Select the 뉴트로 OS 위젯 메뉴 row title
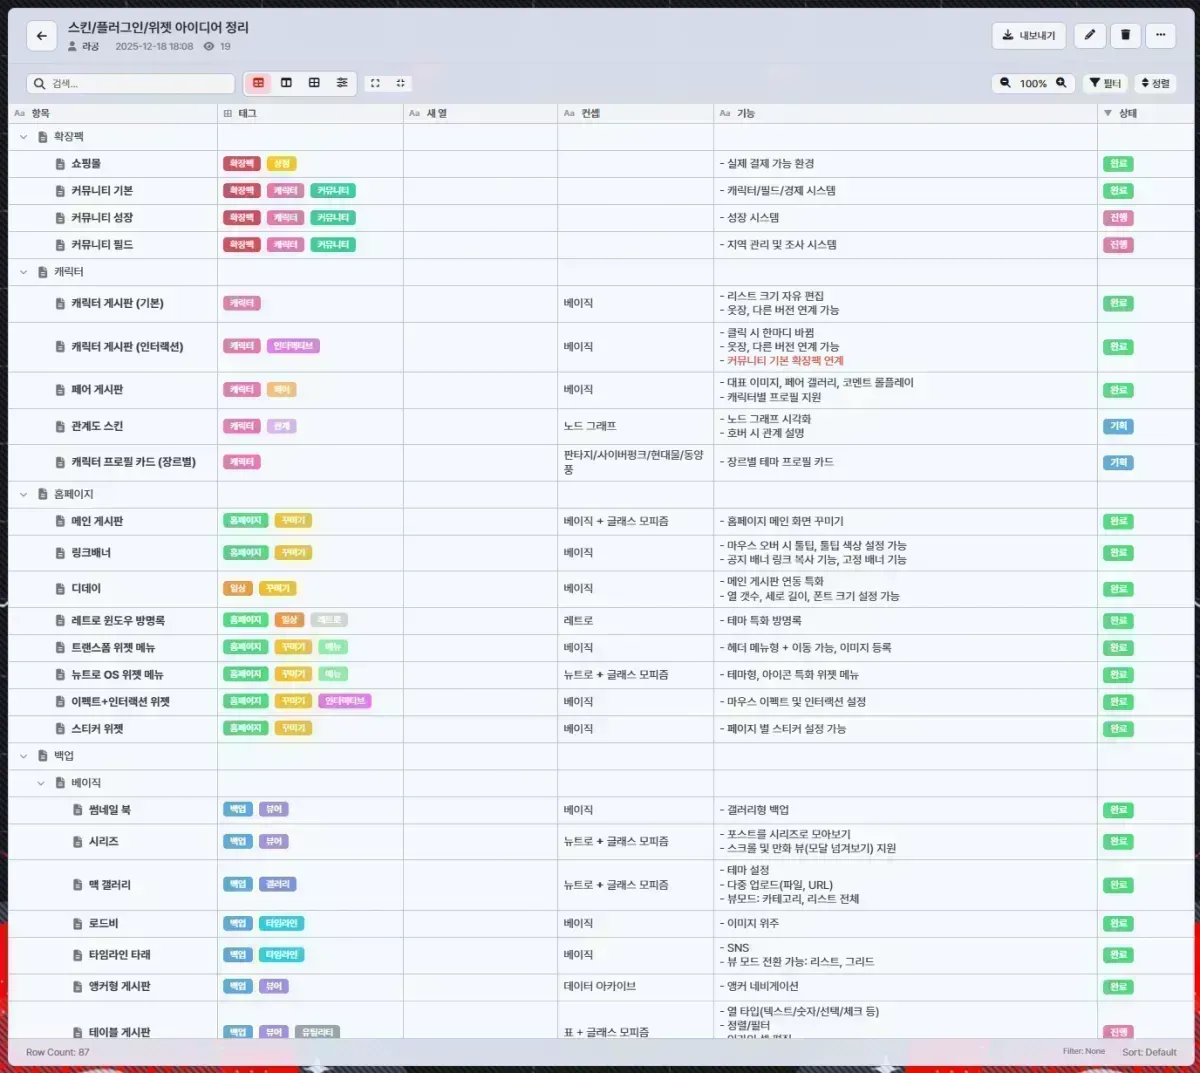1200x1073 pixels. point(117,675)
